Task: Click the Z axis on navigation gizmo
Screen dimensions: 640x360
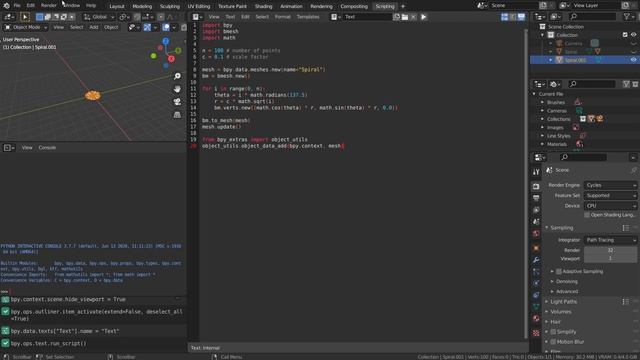Action: coord(165,41)
